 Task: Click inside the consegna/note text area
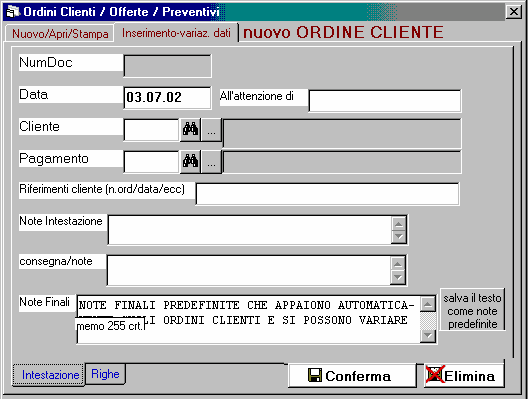click(249, 270)
